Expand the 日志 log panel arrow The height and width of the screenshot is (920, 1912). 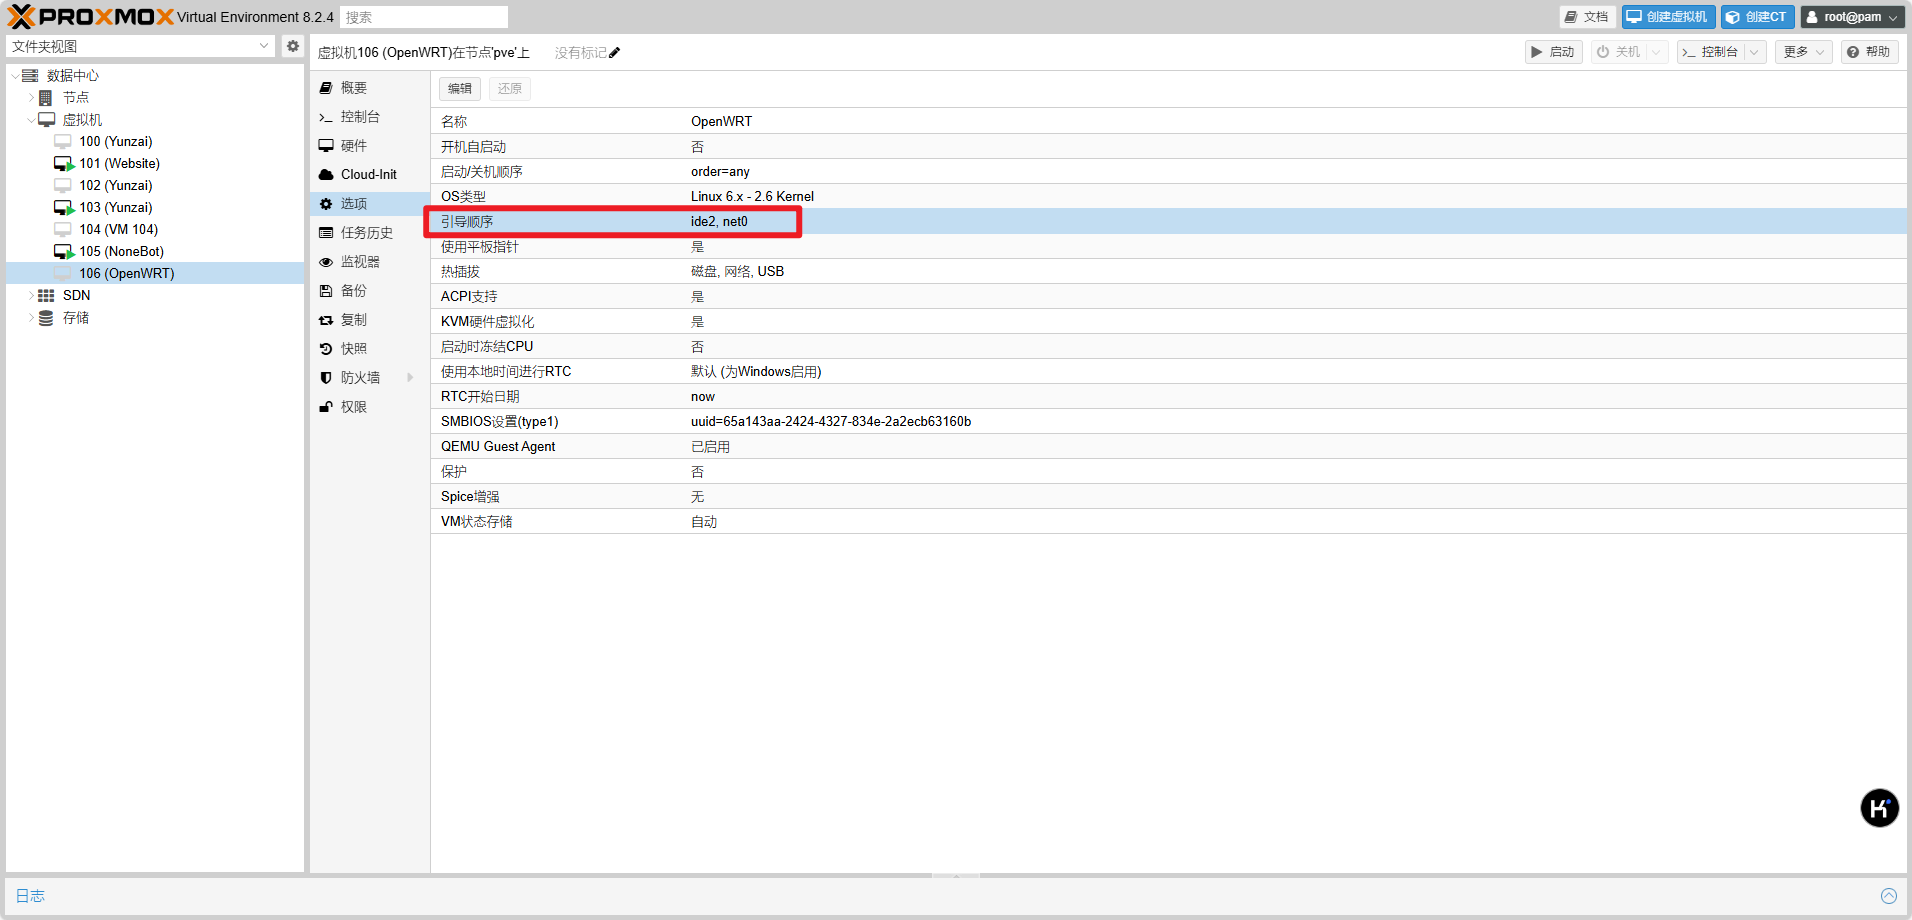tap(1888, 896)
